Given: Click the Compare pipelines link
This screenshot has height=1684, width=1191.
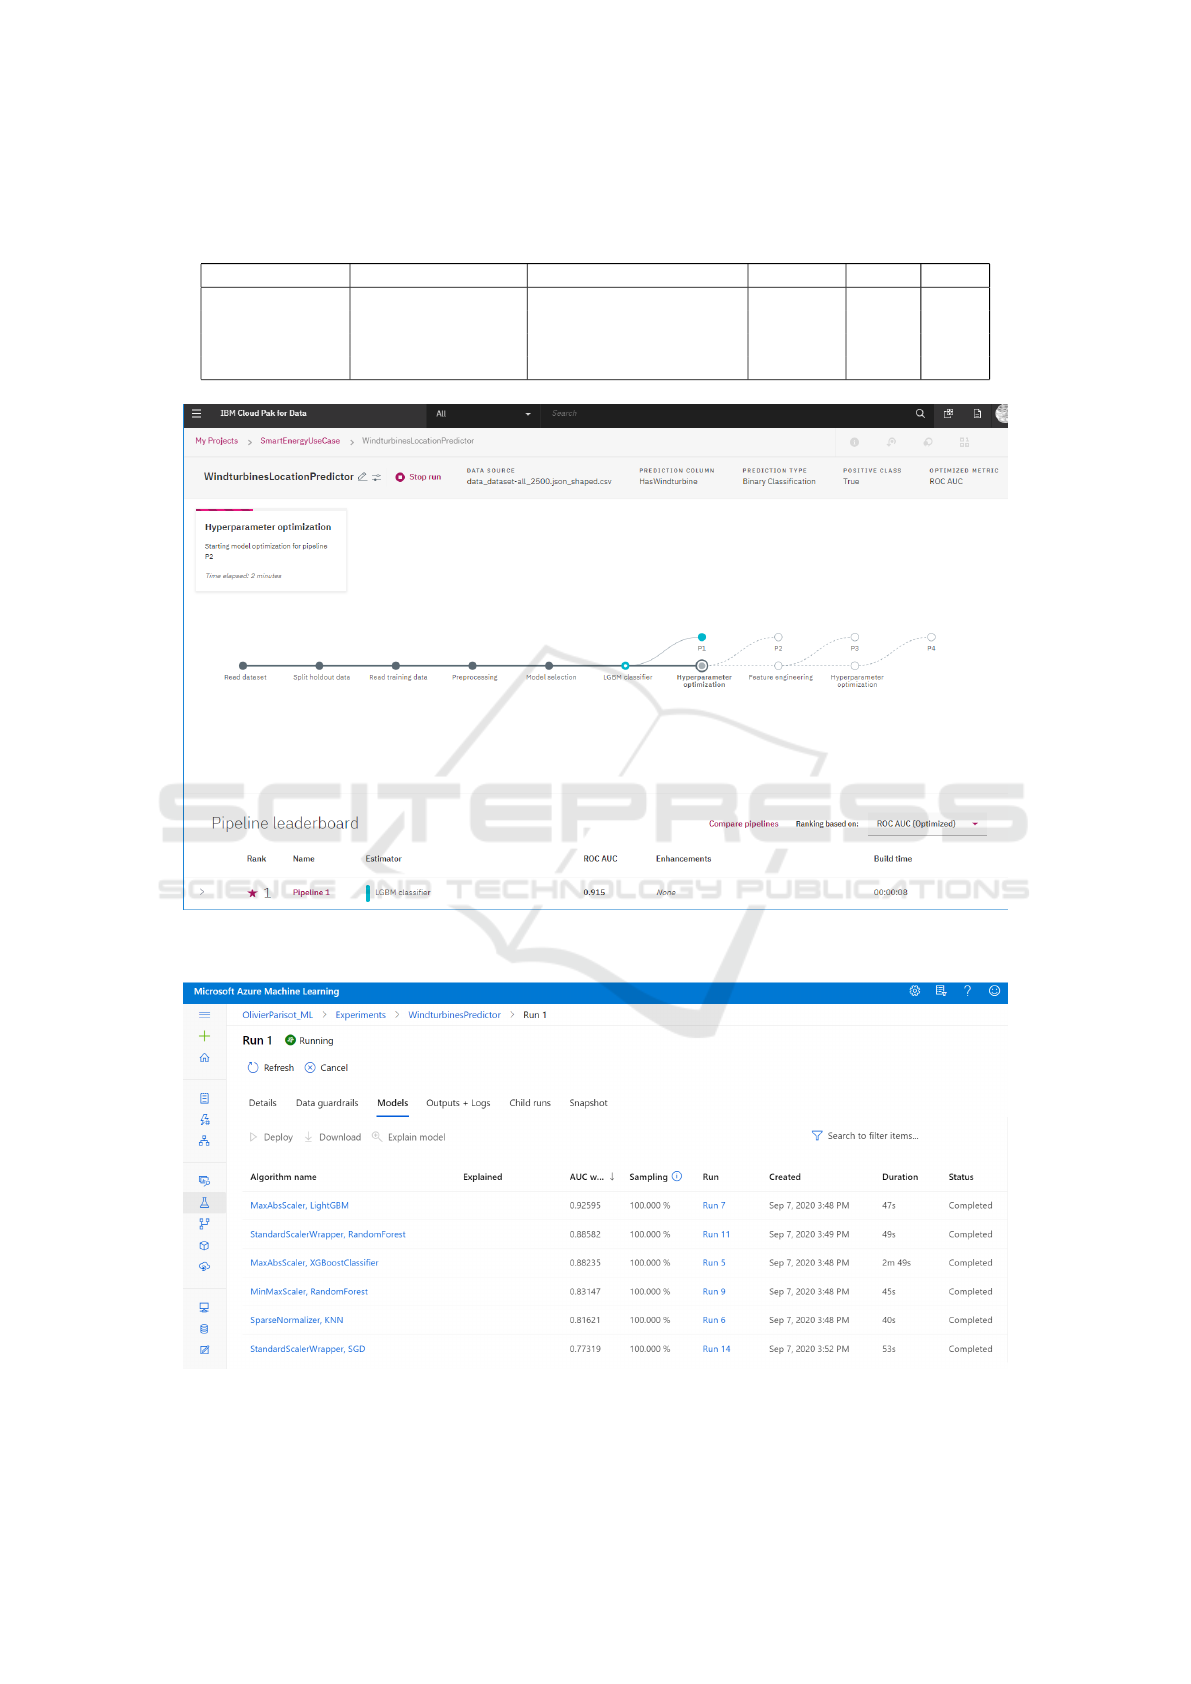Looking at the screenshot, I should click(x=743, y=824).
